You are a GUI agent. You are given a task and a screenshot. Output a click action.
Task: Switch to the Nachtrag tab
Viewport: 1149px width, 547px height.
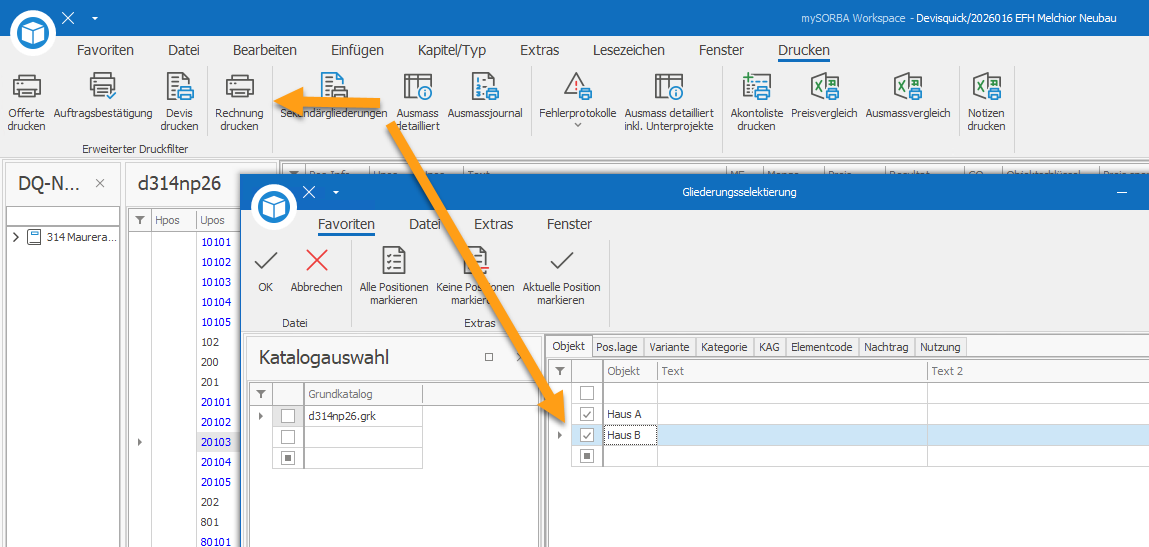887,347
